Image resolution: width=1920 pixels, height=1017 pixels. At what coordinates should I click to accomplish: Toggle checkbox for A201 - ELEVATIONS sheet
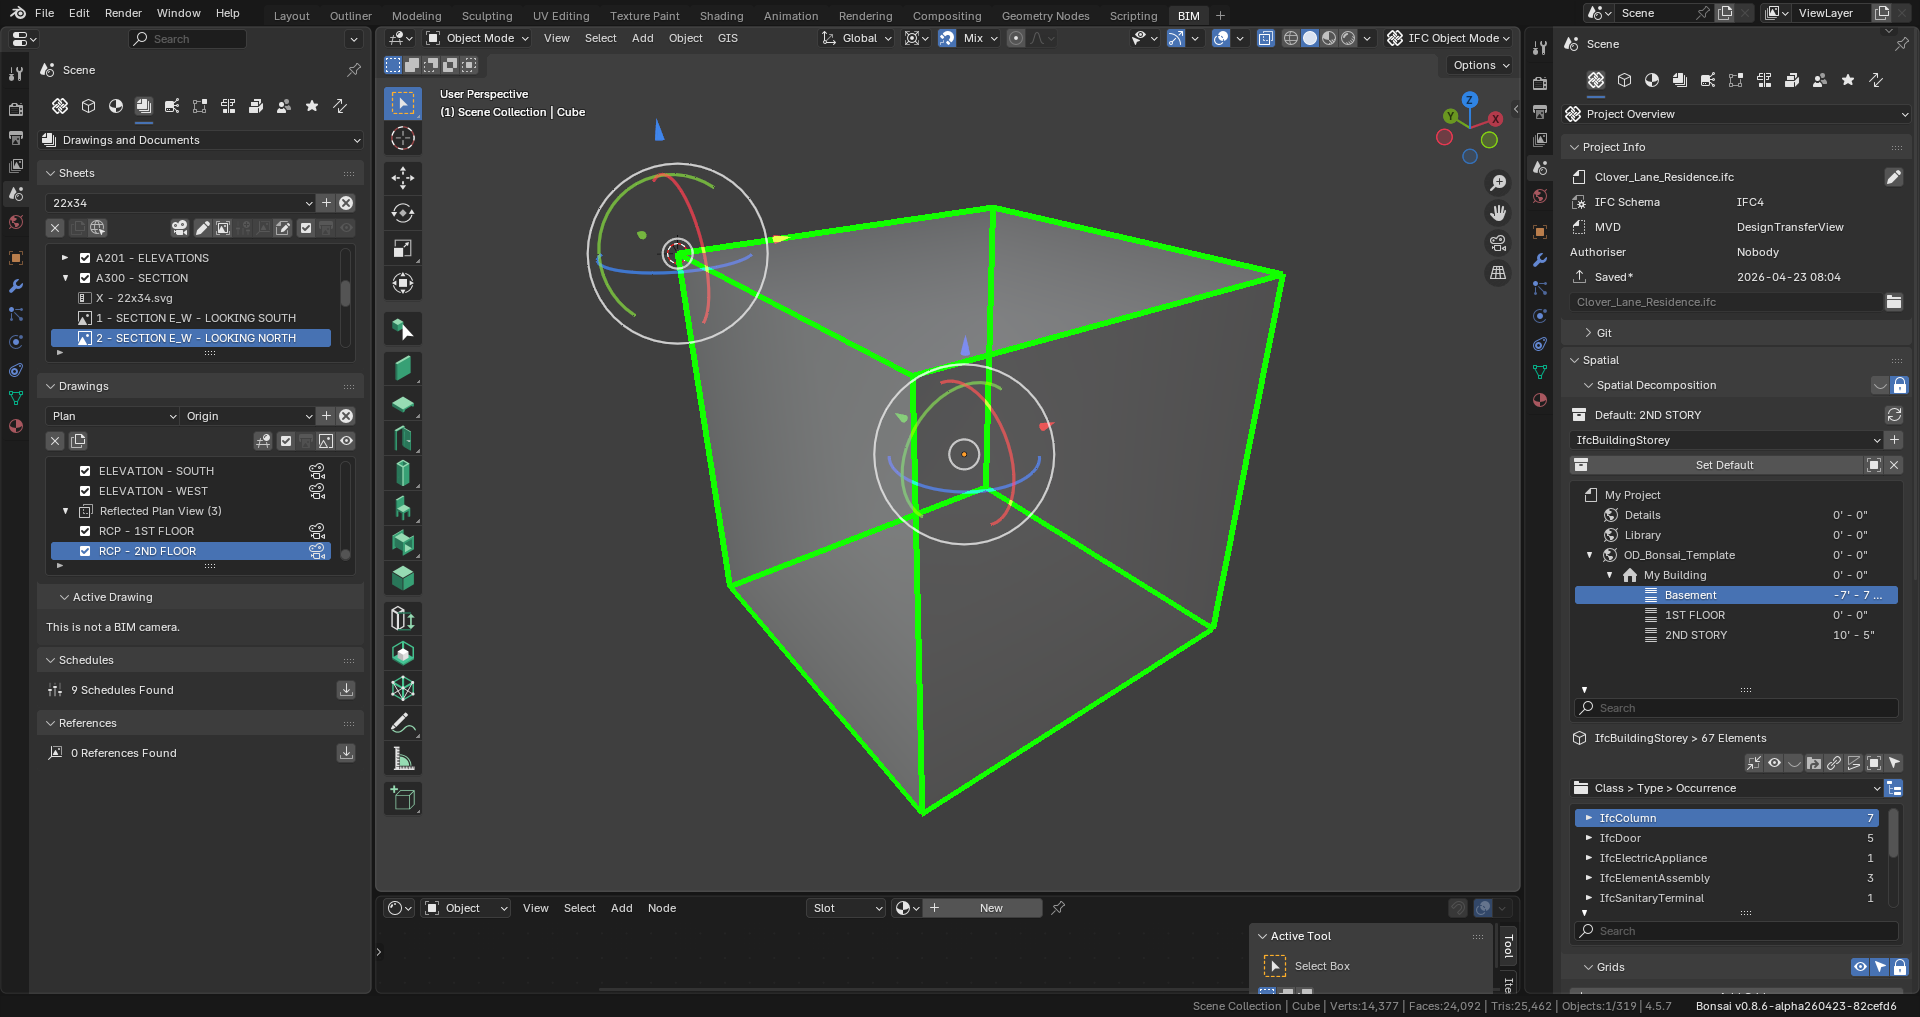(x=85, y=258)
